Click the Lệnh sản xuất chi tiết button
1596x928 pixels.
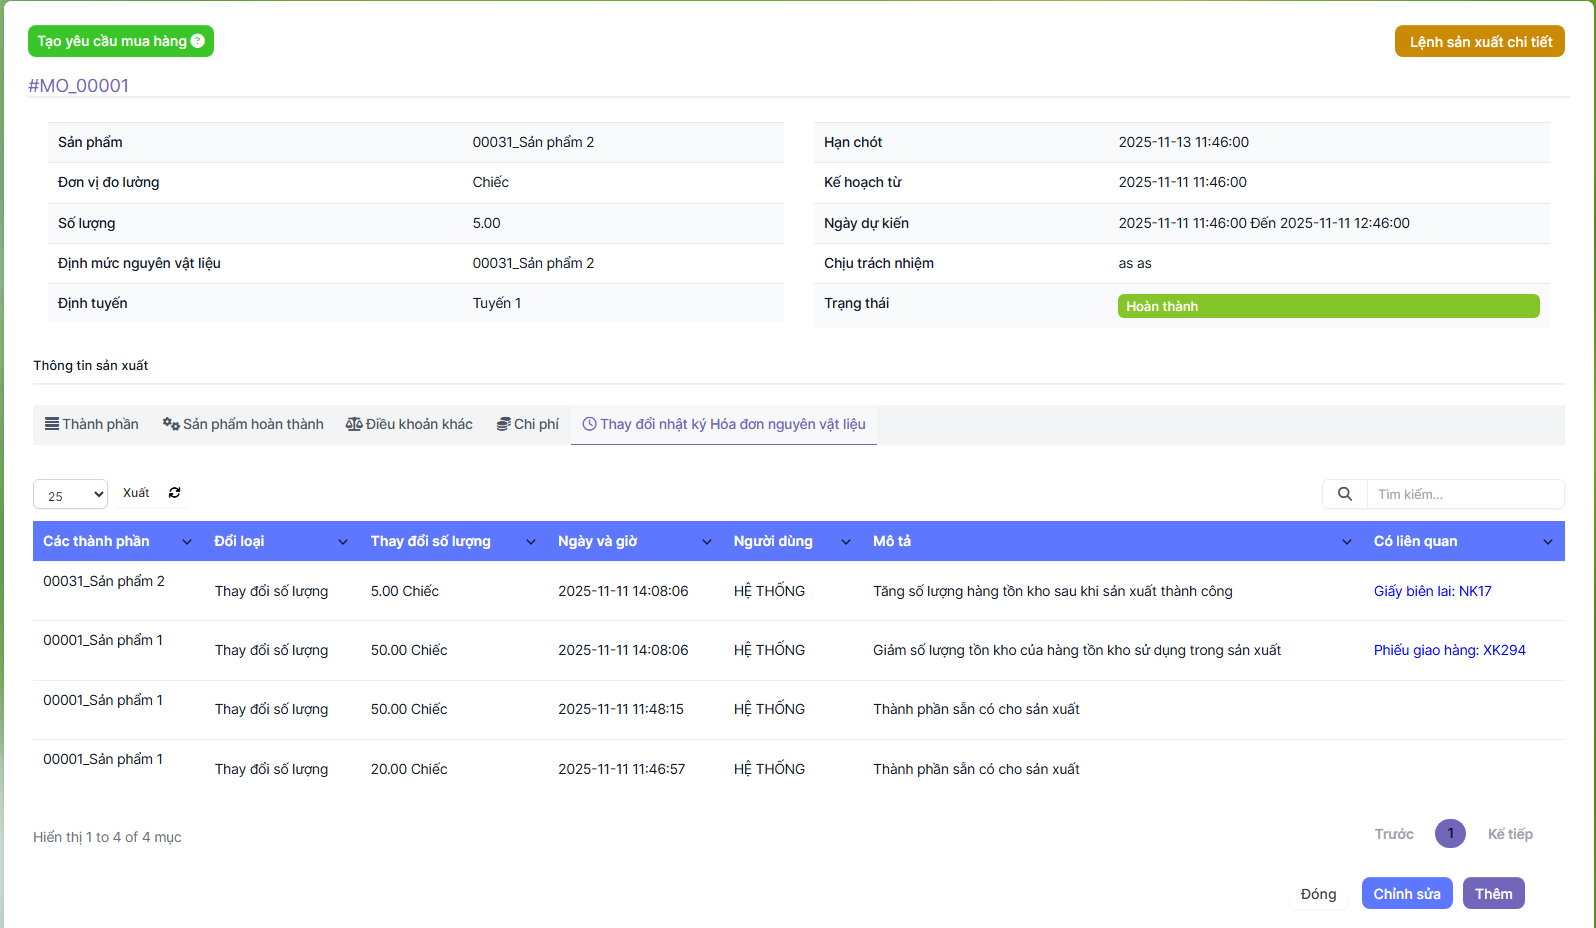pyautogui.click(x=1480, y=42)
